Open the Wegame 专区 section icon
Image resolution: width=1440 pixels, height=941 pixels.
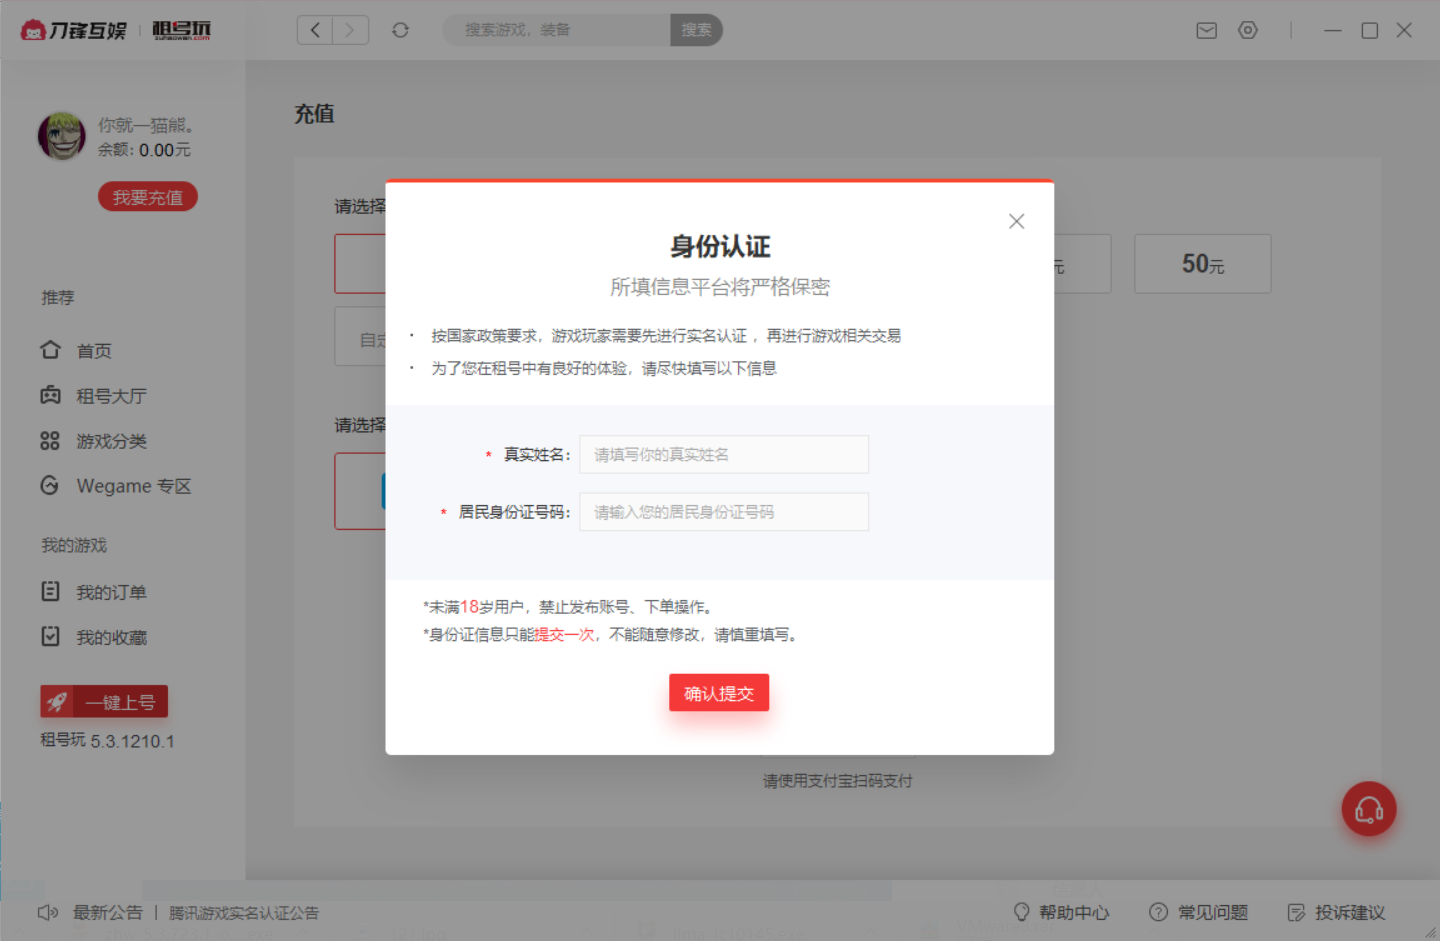(x=51, y=485)
